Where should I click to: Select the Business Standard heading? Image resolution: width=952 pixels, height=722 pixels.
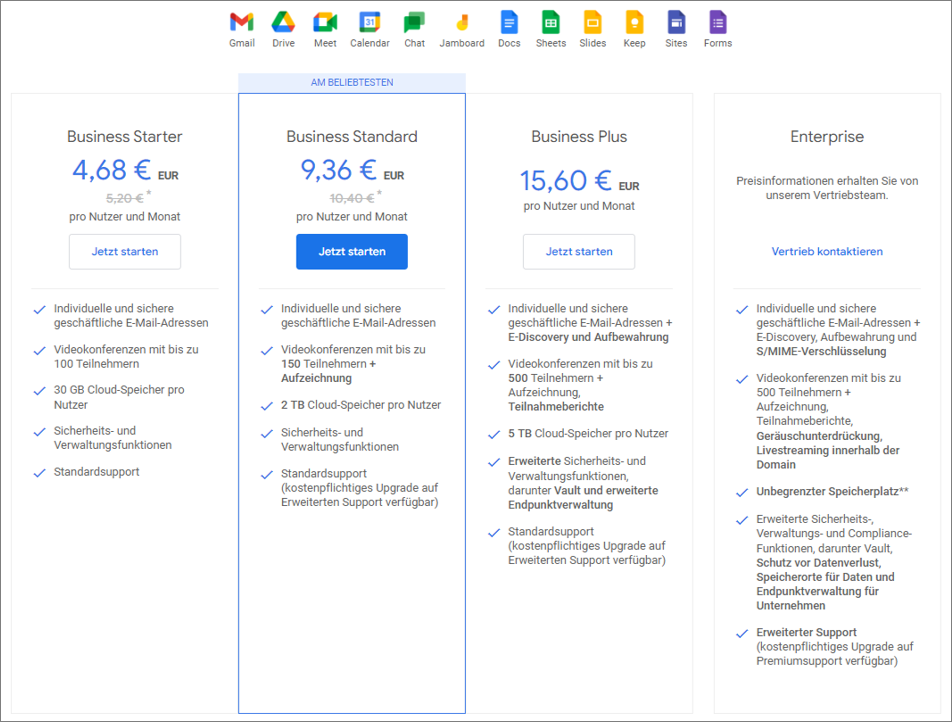(x=352, y=137)
